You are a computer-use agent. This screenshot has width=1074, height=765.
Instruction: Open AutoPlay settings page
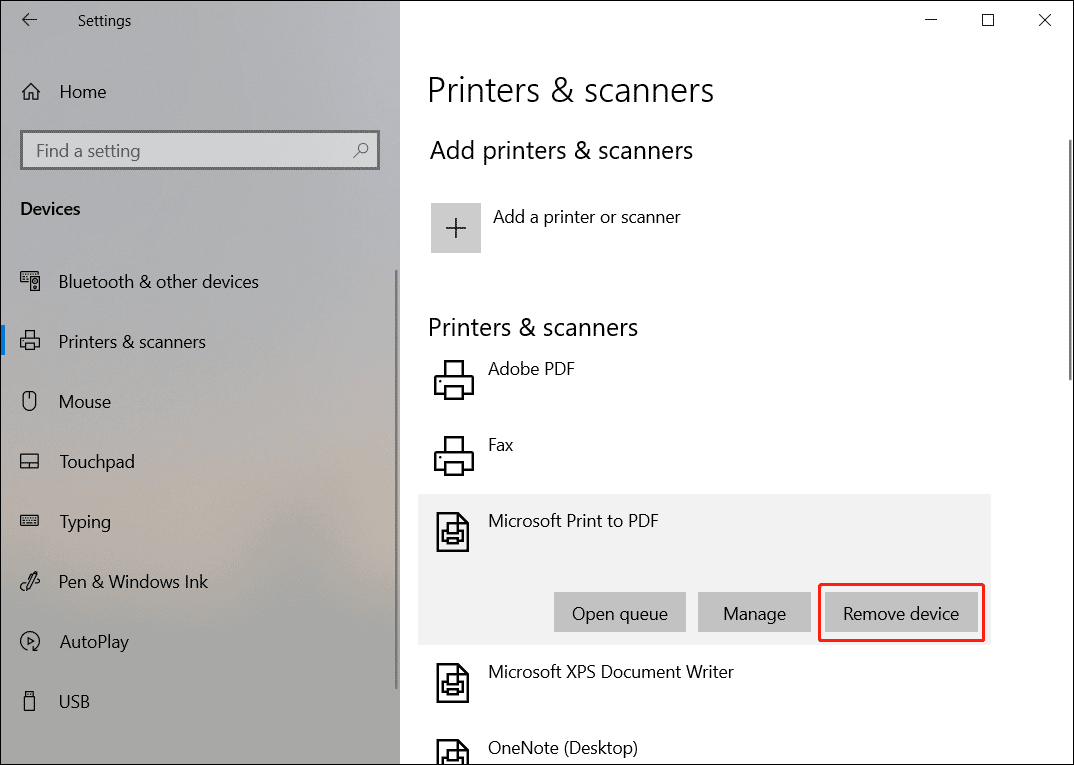click(94, 642)
